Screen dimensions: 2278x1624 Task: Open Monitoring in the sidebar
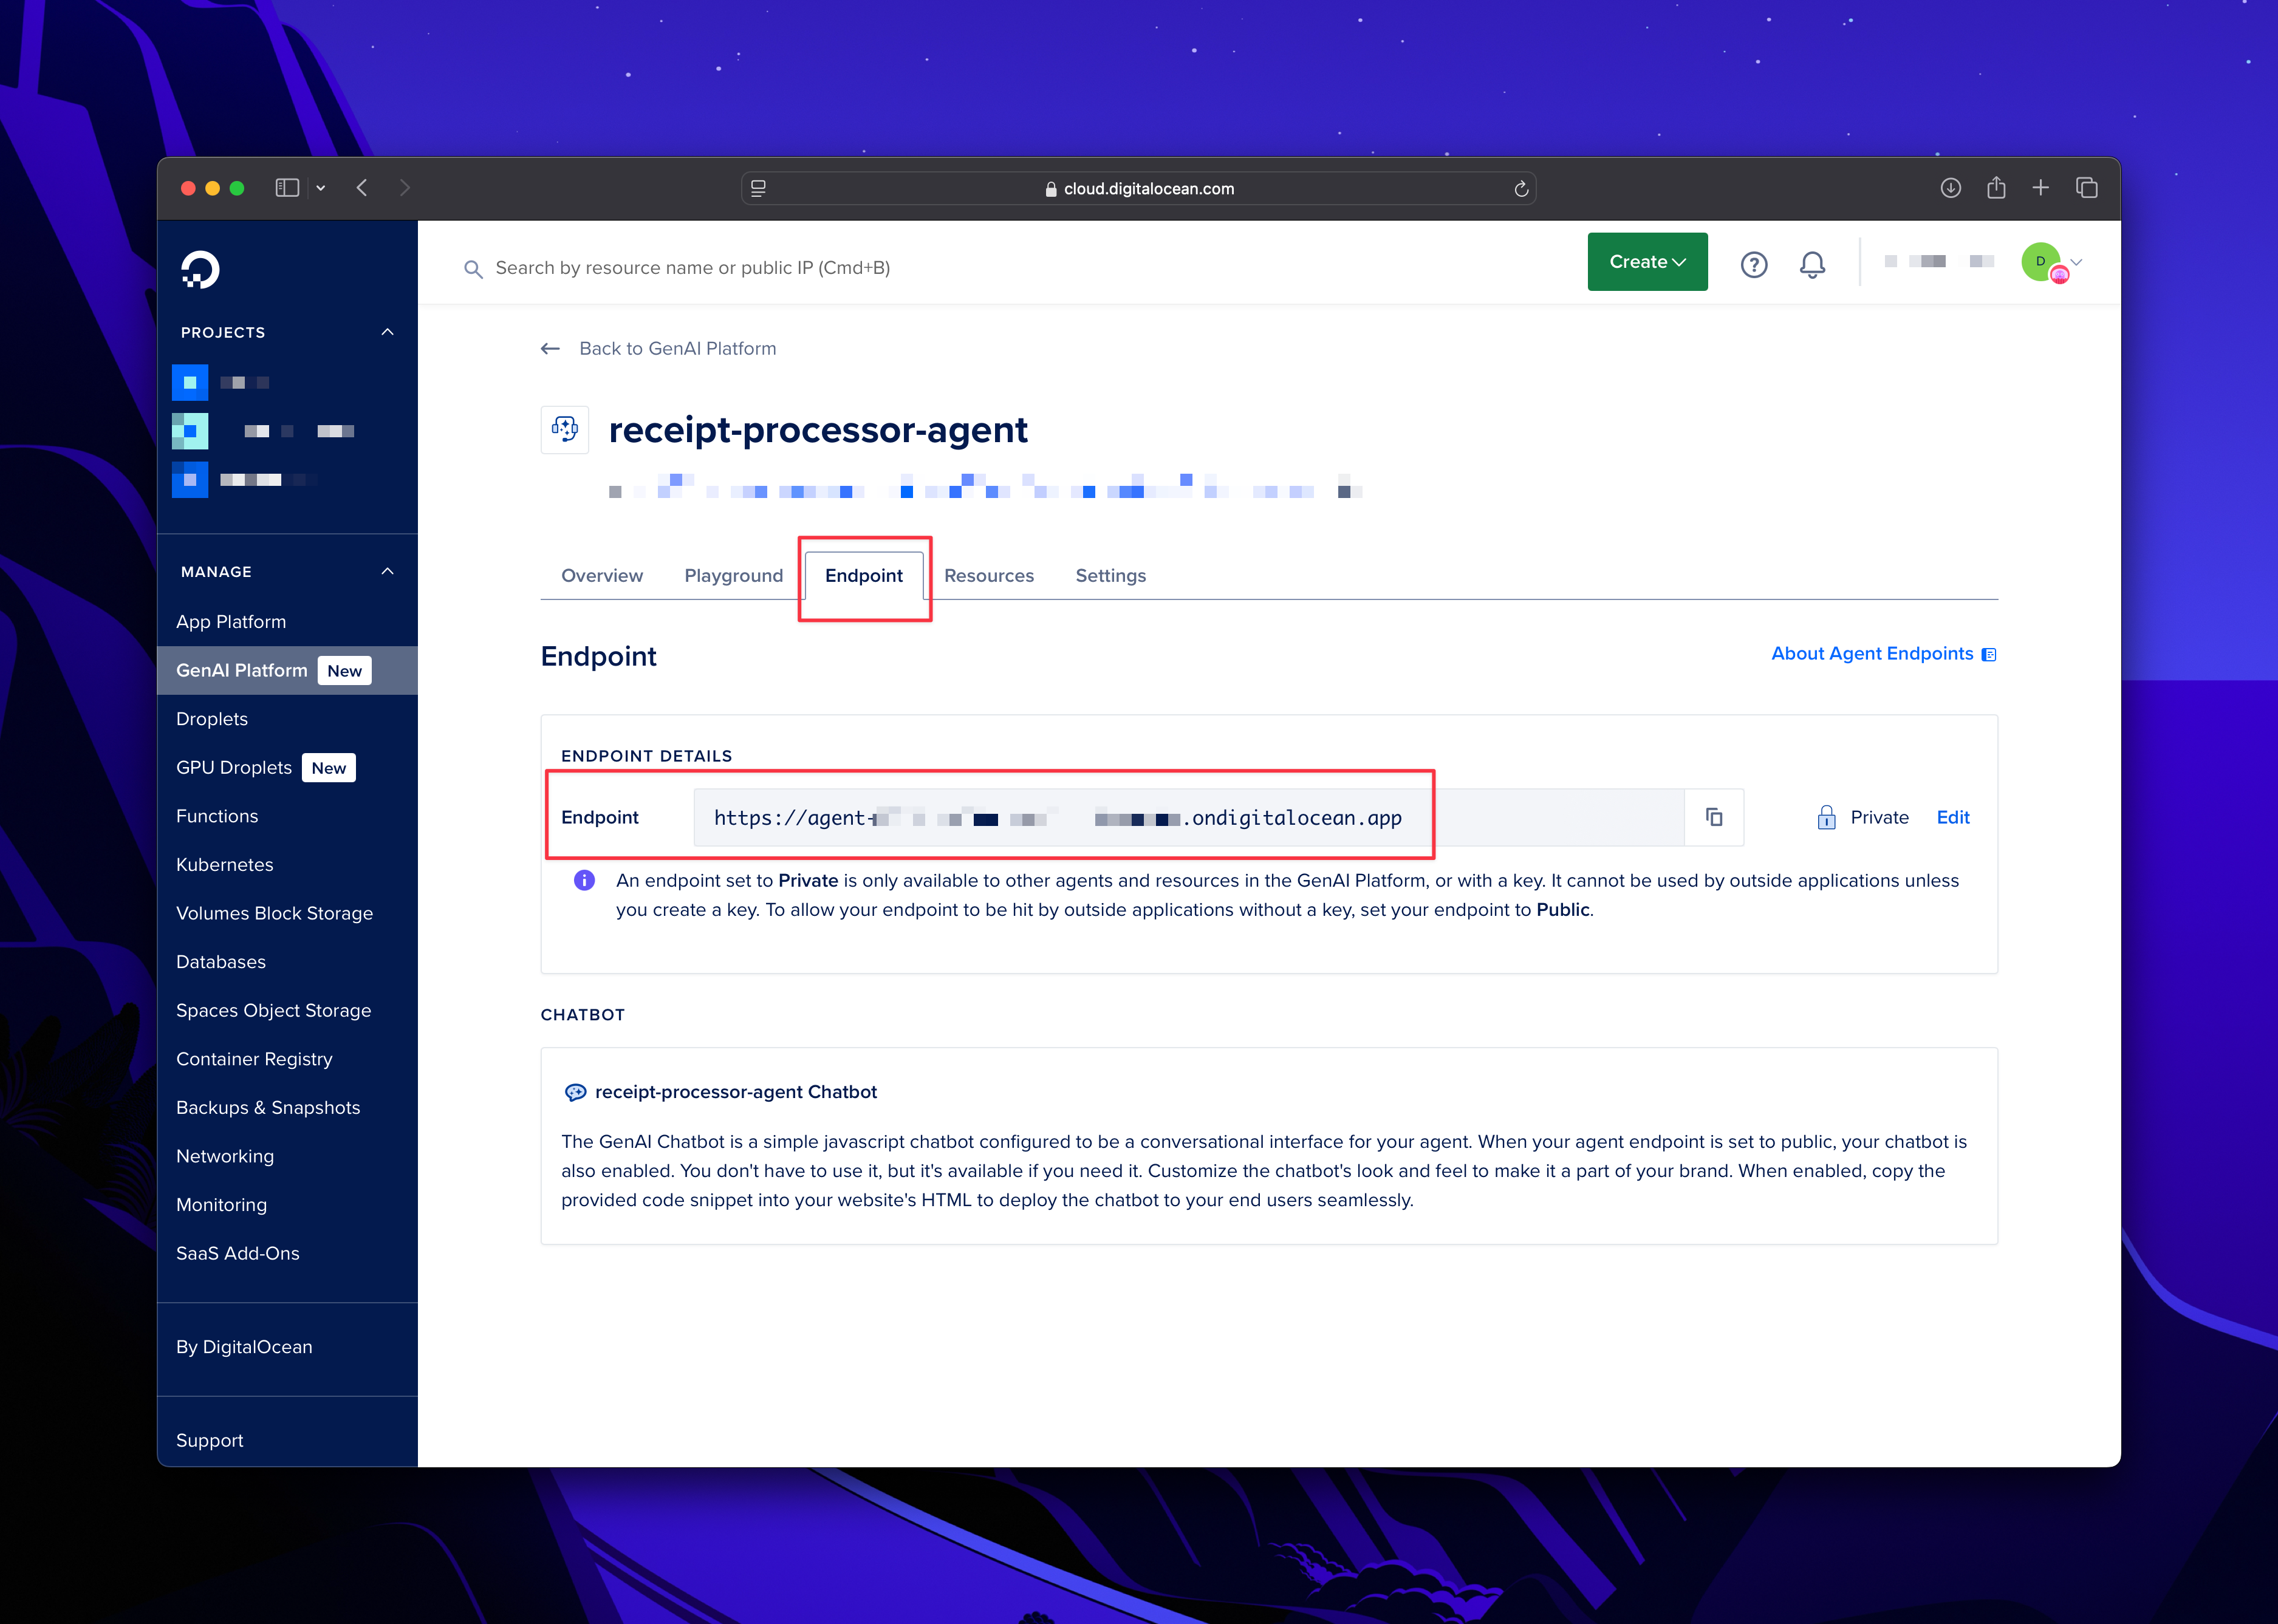coord(222,1205)
